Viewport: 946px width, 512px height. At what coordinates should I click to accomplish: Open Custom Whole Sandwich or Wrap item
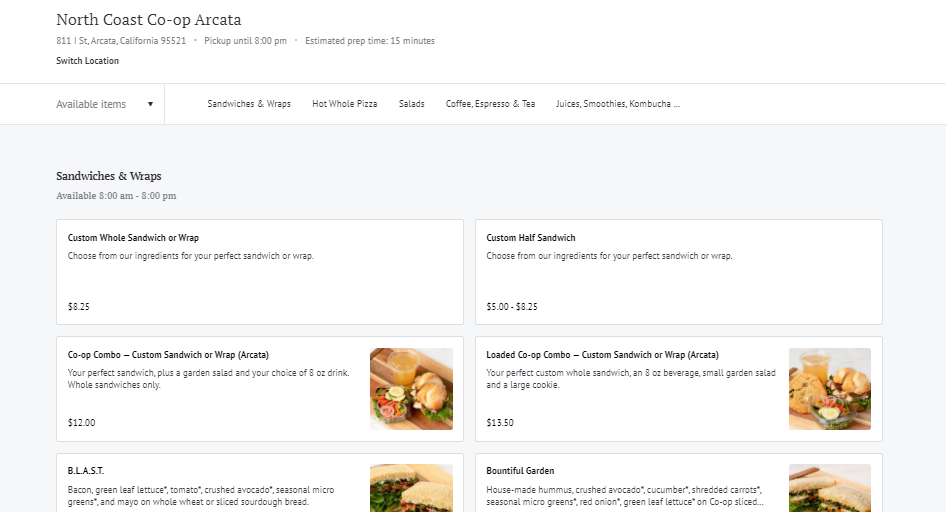(260, 272)
